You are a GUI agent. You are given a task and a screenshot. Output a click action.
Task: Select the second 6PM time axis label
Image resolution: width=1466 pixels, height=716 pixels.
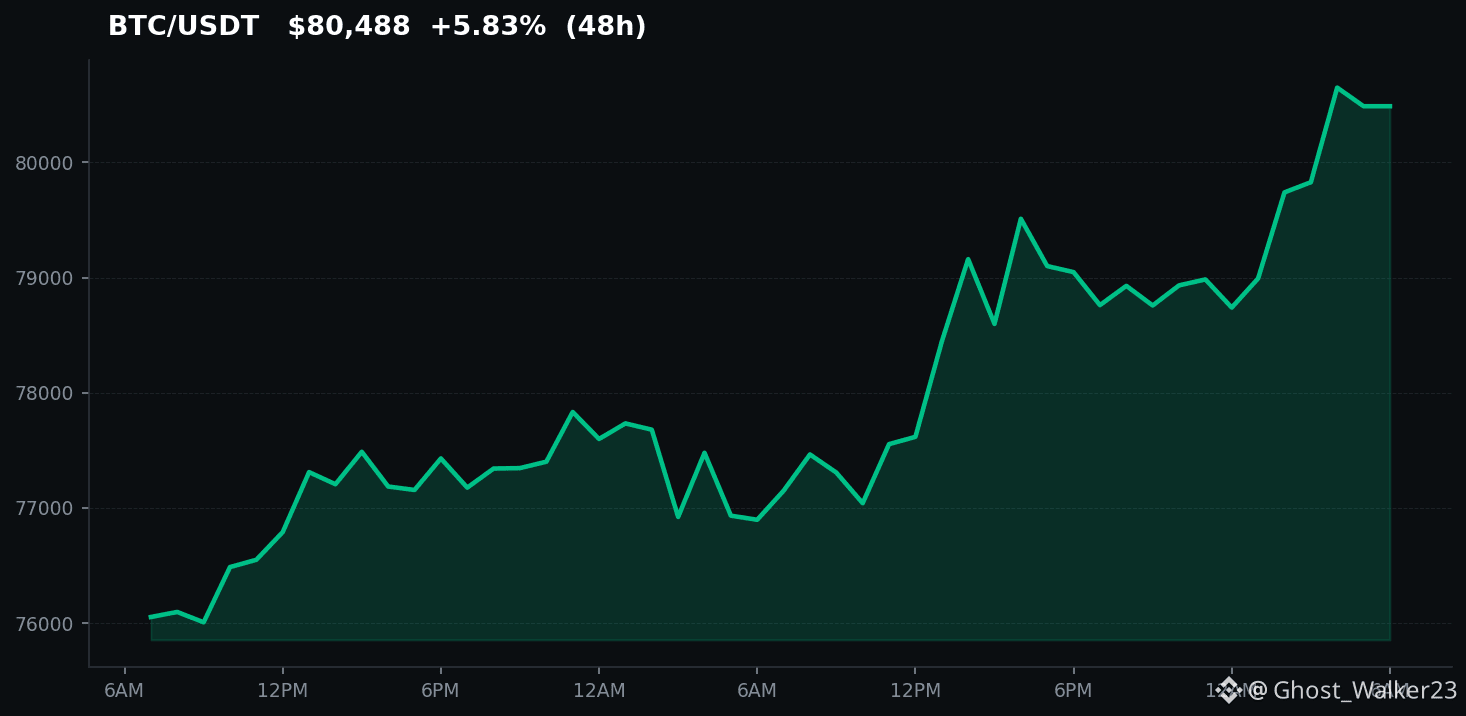pos(1073,691)
